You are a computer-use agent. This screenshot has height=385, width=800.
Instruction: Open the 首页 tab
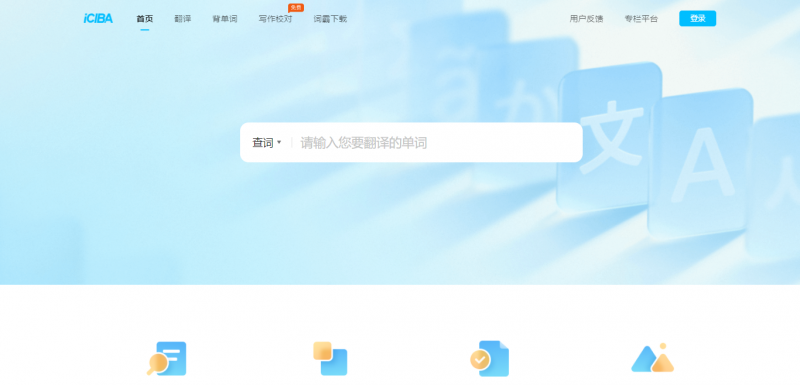(x=144, y=19)
